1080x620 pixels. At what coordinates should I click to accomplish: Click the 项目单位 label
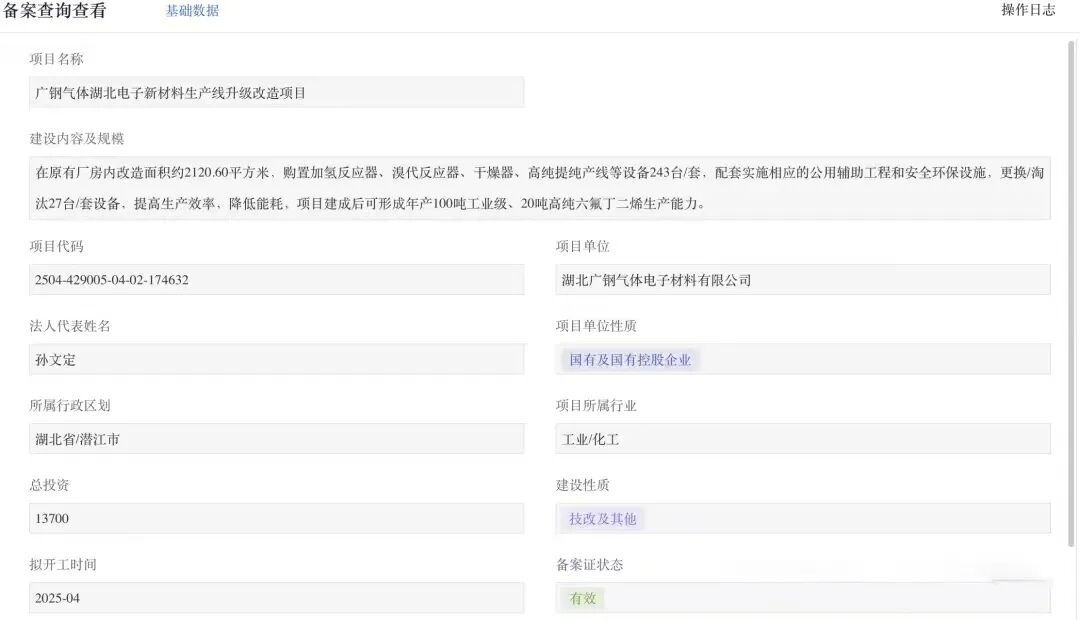[x=583, y=246]
